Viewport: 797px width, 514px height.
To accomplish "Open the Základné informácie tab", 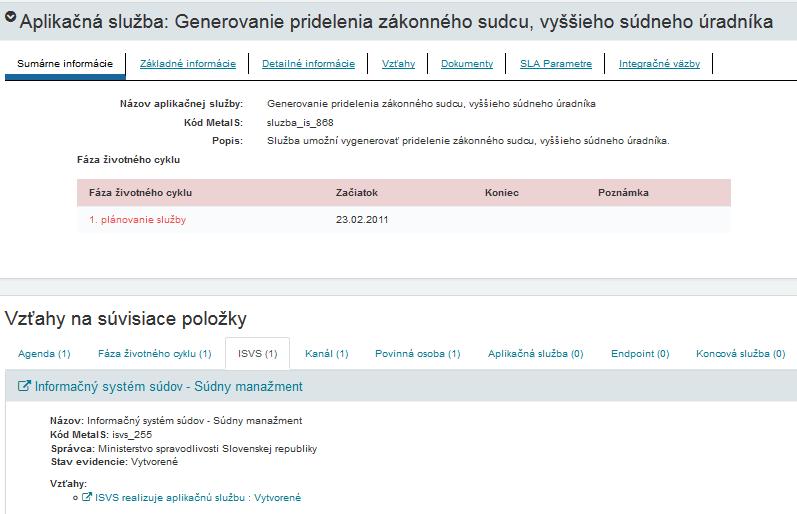I will [188, 64].
